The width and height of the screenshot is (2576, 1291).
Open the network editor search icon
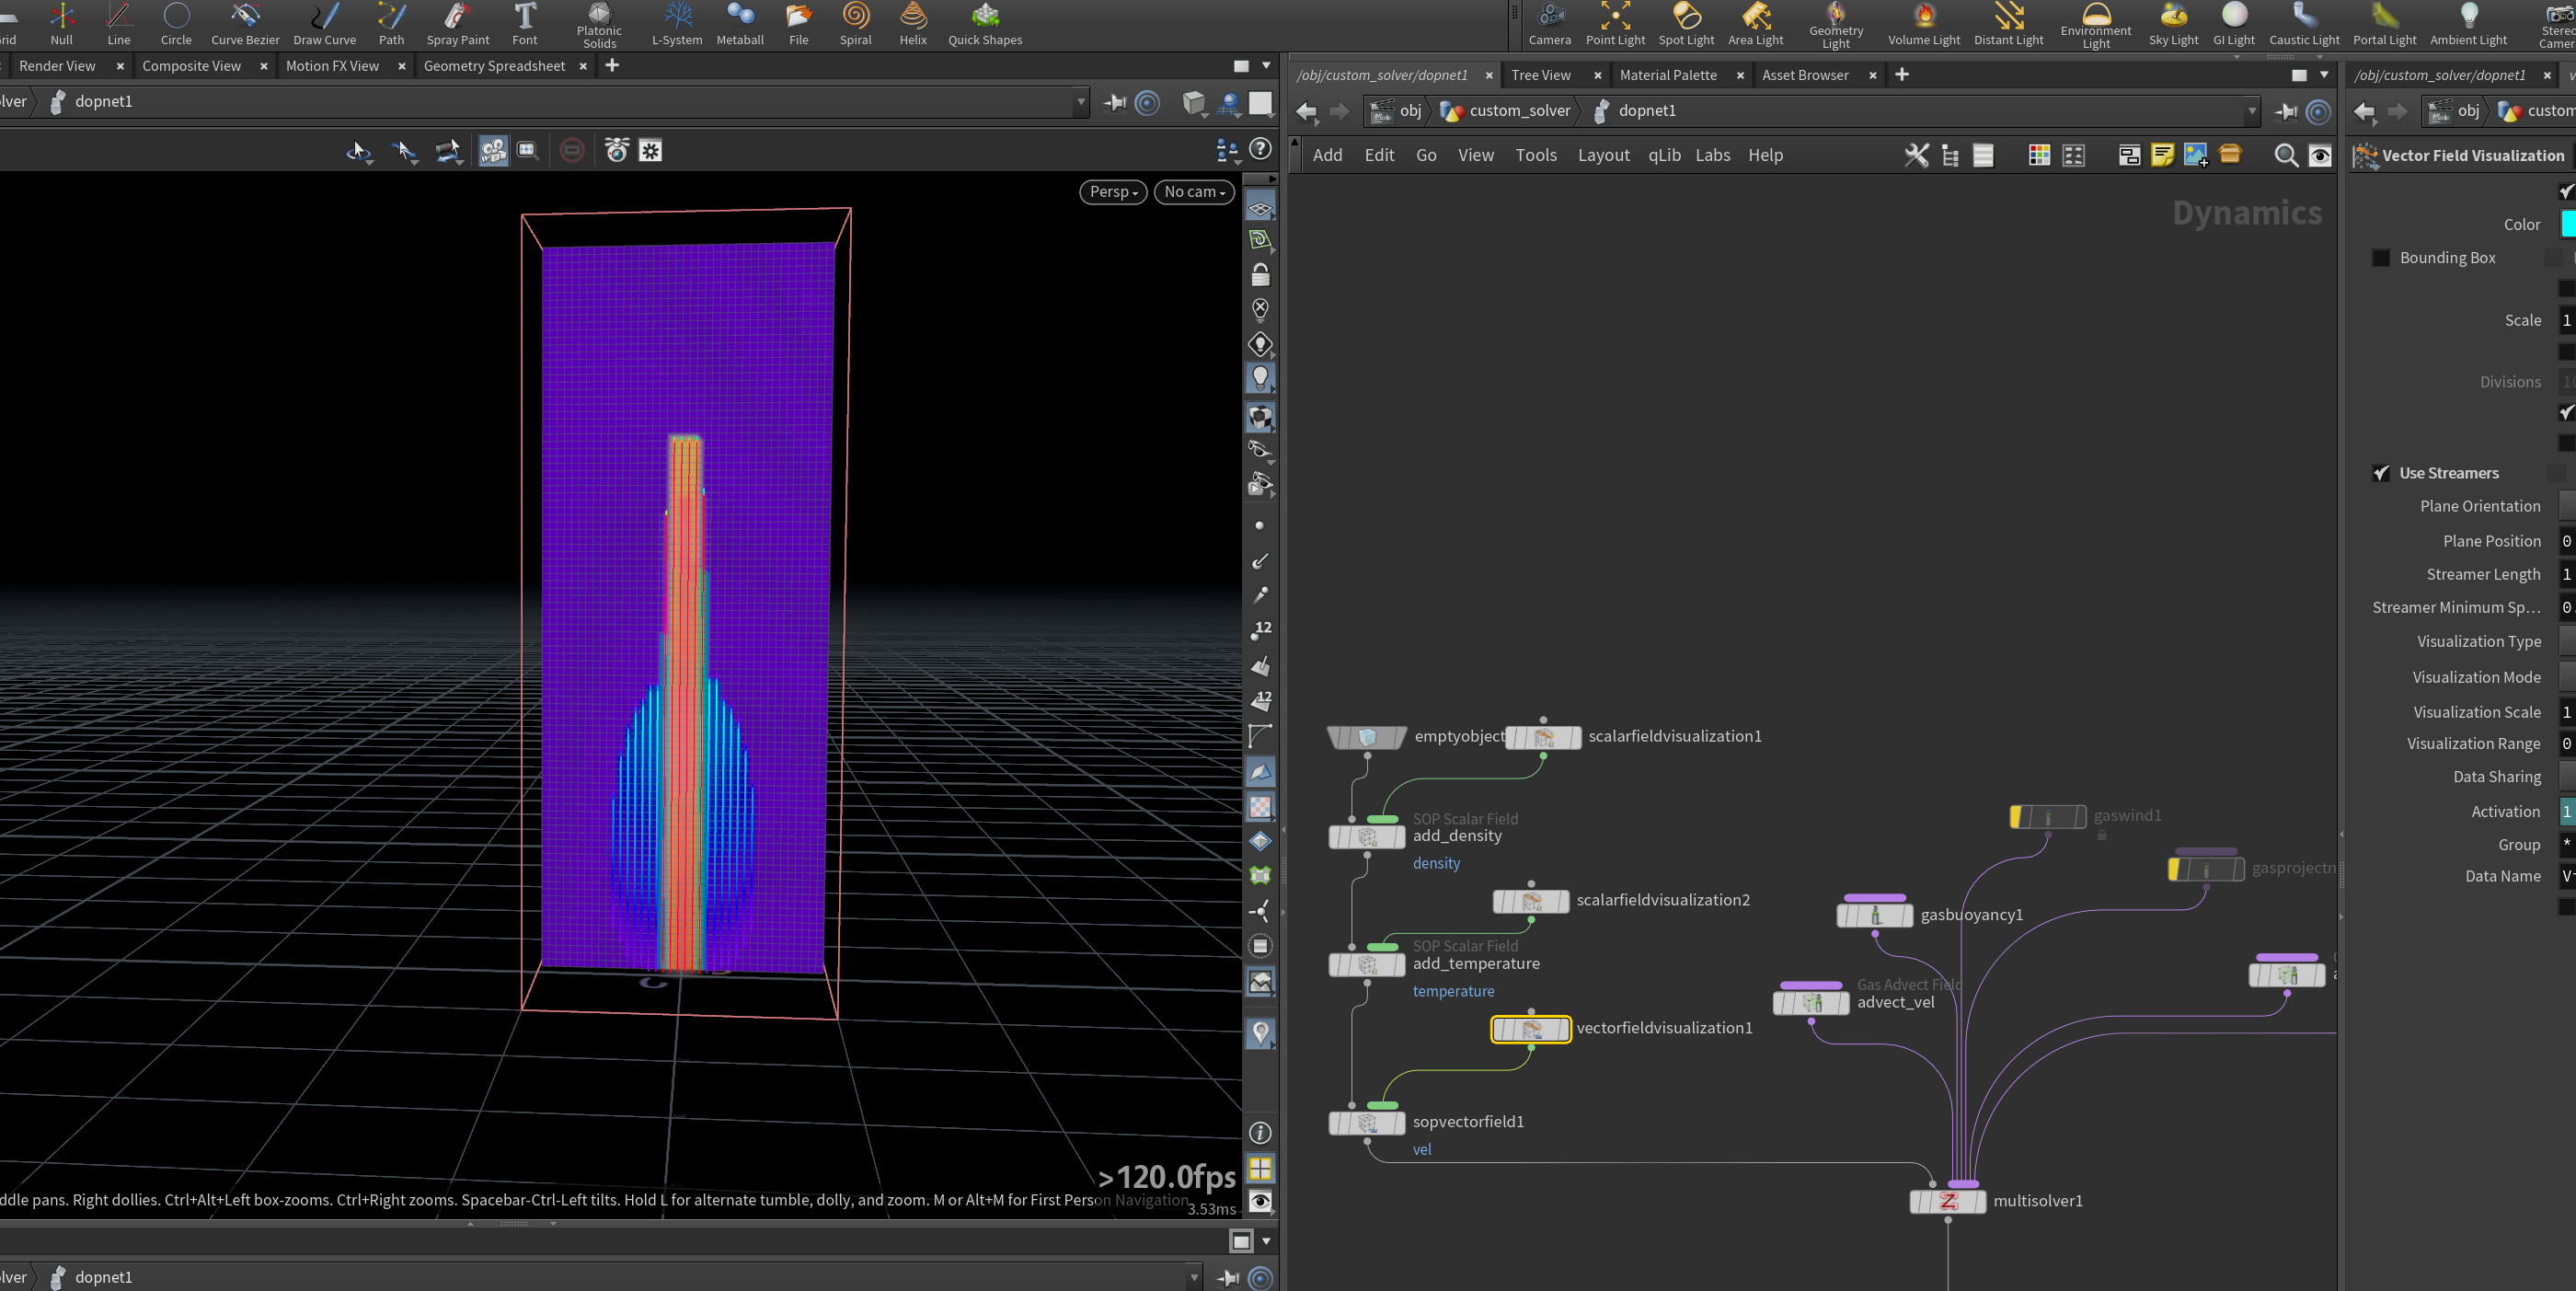point(2285,155)
